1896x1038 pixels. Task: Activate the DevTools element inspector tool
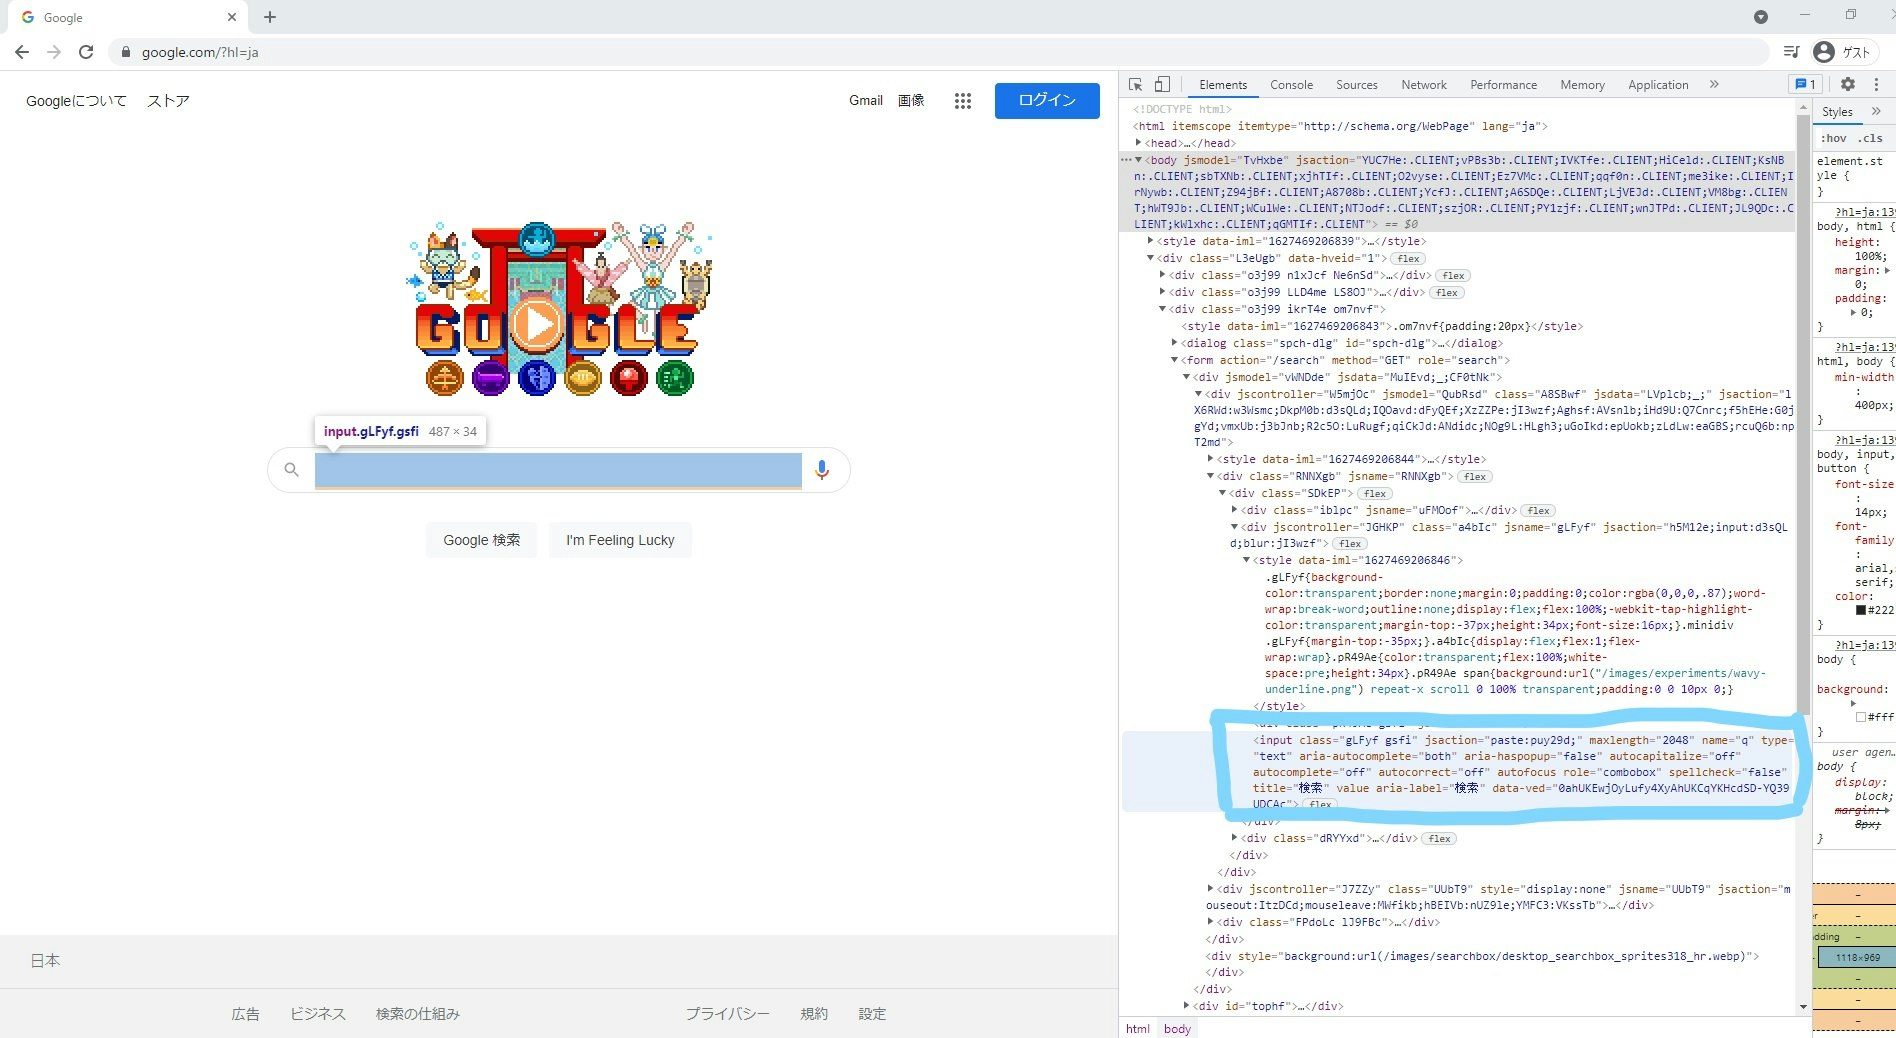click(1136, 85)
